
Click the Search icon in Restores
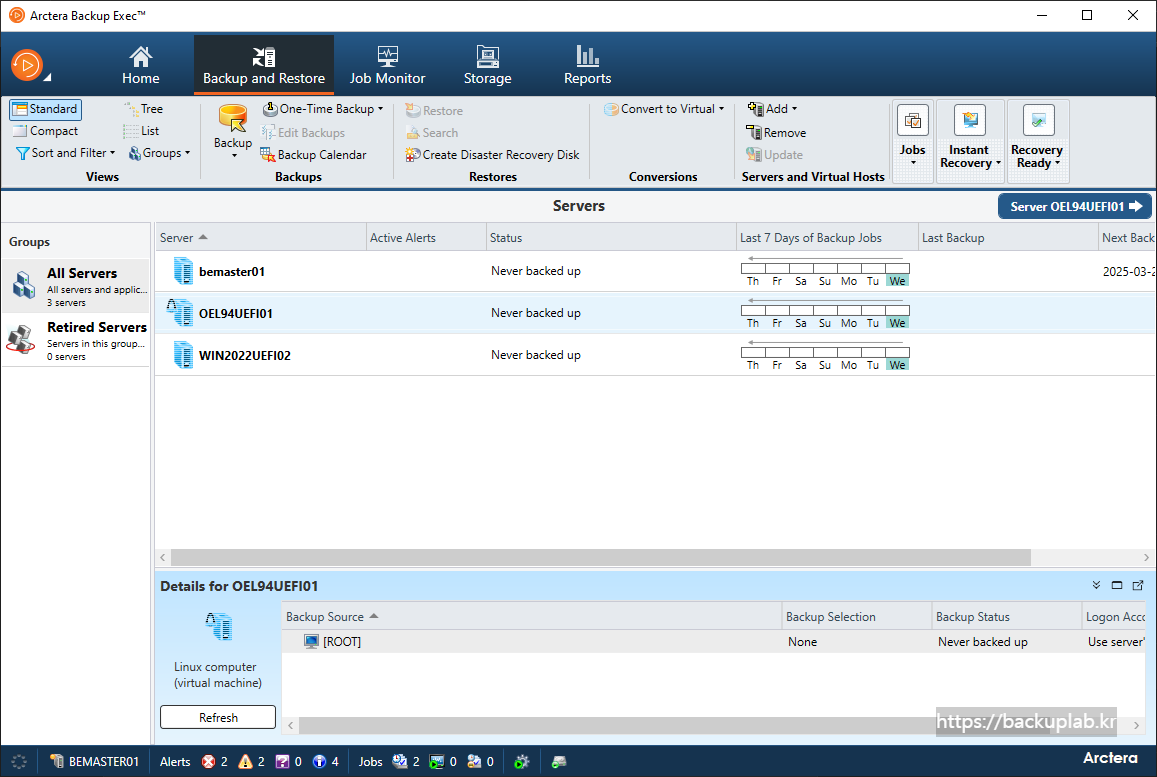tap(412, 133)
